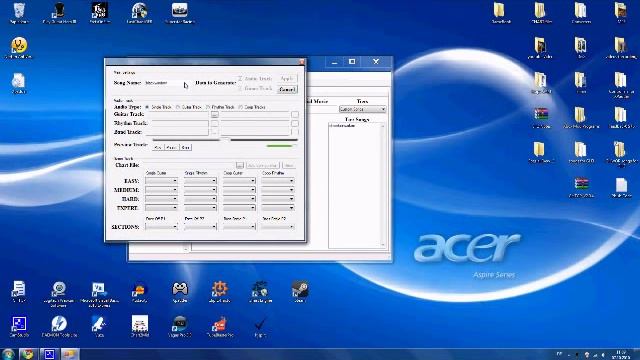Viewport: 640px width, 360px height.
Task: Click the Cancel button
Action: coord(287,89)
